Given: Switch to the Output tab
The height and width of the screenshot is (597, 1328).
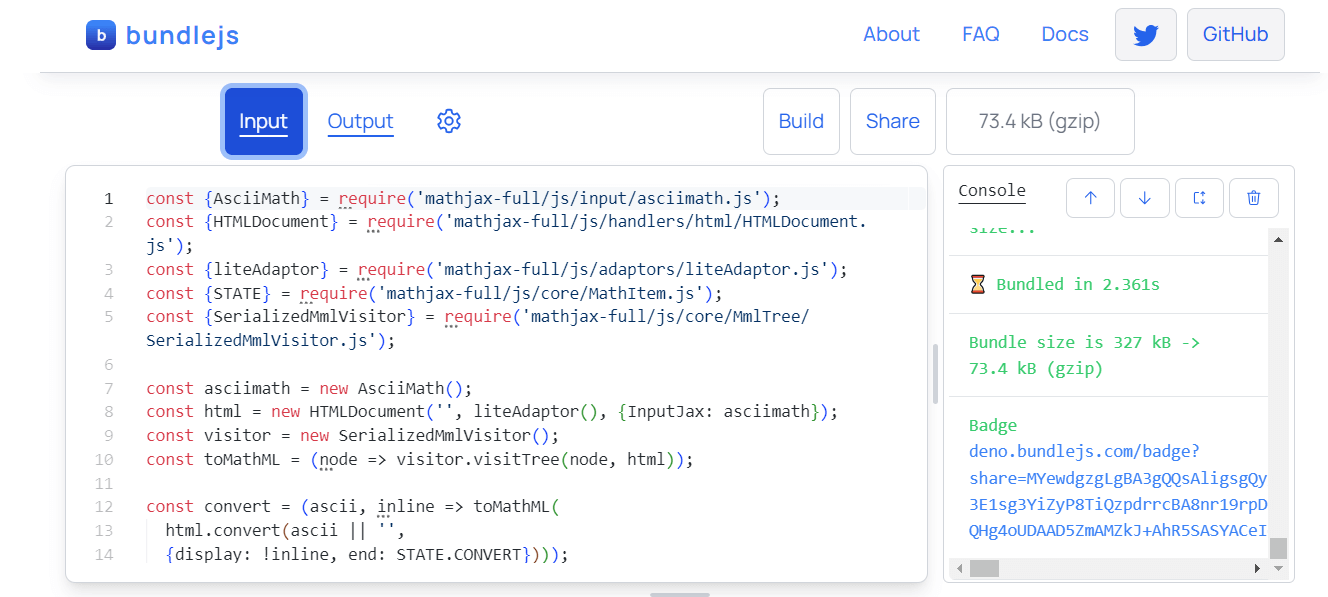Looking at the screenshot, I should click(360, 121).
